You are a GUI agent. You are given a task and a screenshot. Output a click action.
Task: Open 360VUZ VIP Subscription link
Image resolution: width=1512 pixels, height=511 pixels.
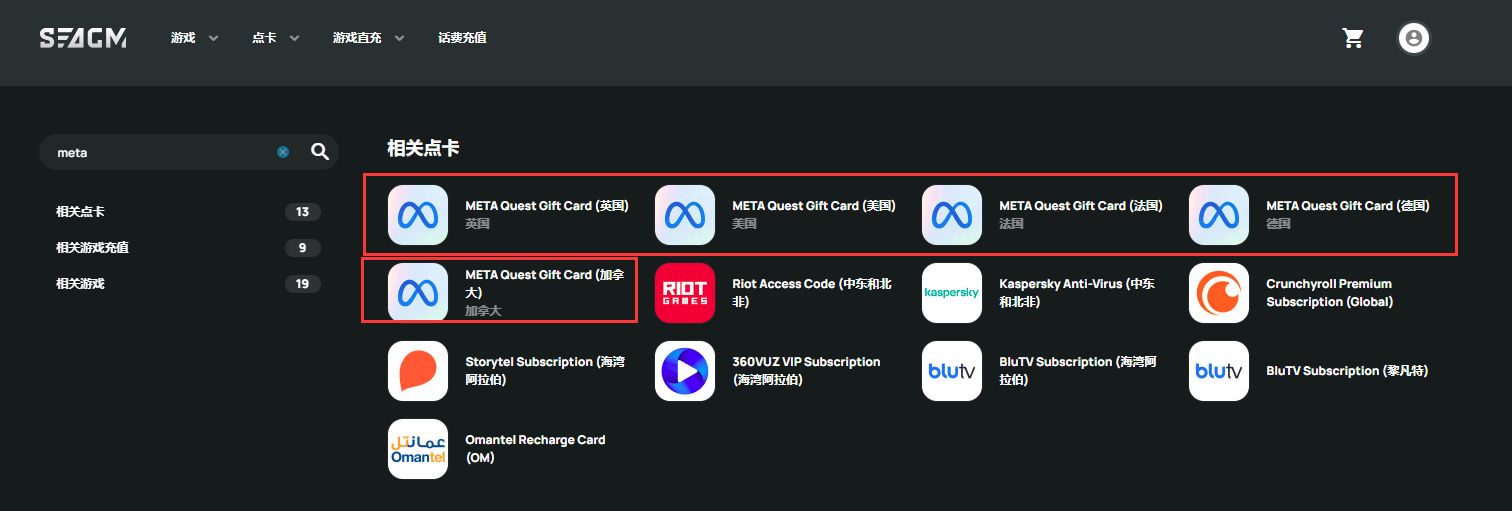[x=806, y=371]
